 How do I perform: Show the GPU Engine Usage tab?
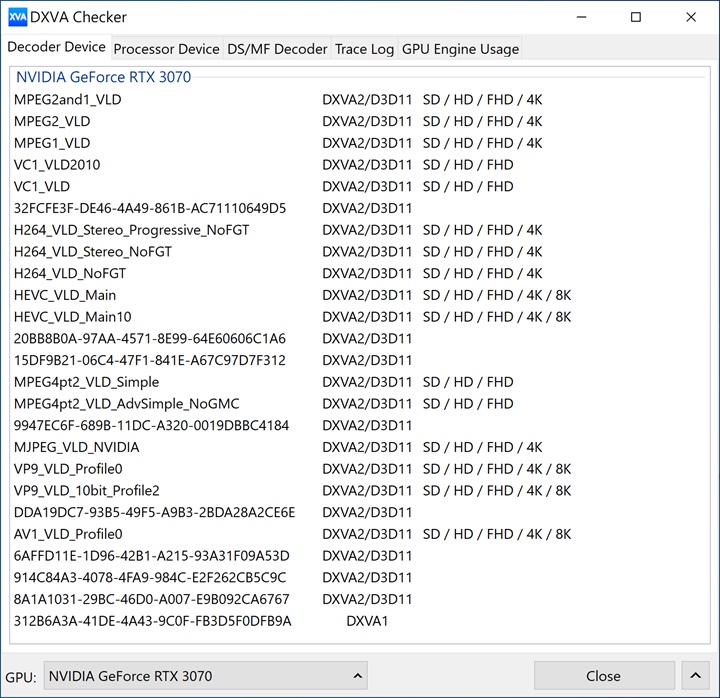pyautogui.click(x=460, y=49)
